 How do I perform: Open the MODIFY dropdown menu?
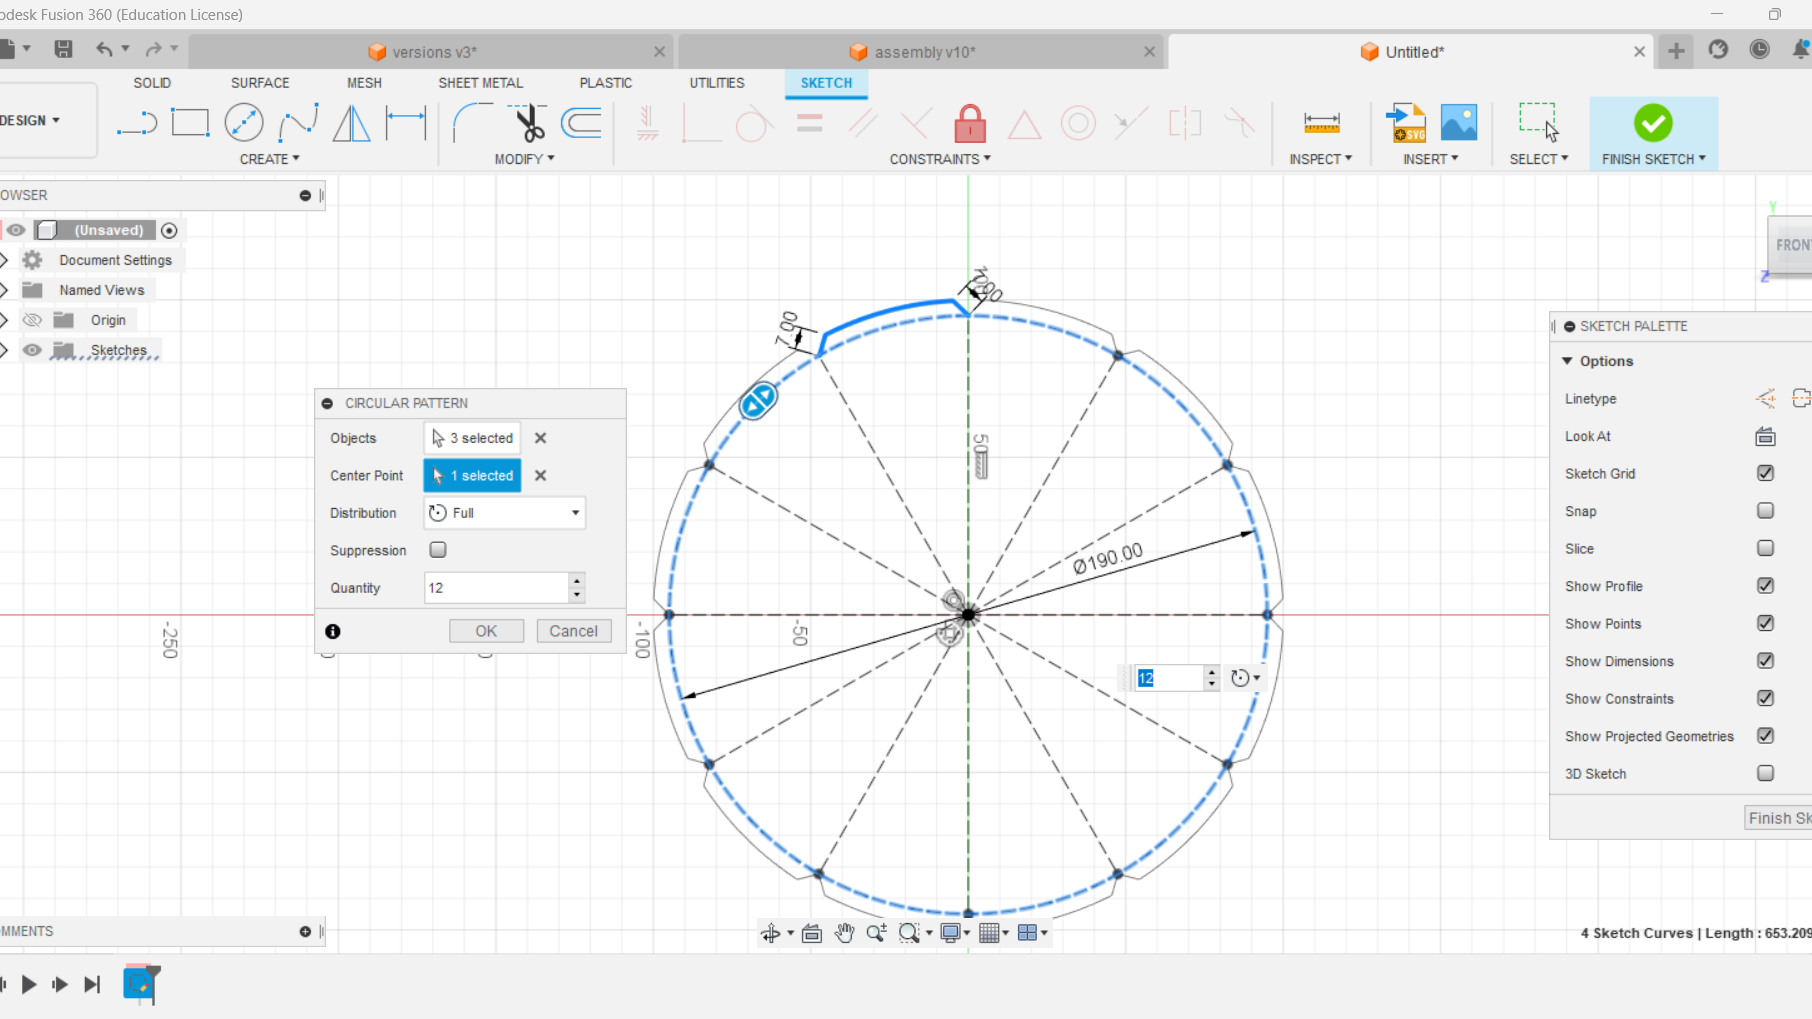point(524,159)
